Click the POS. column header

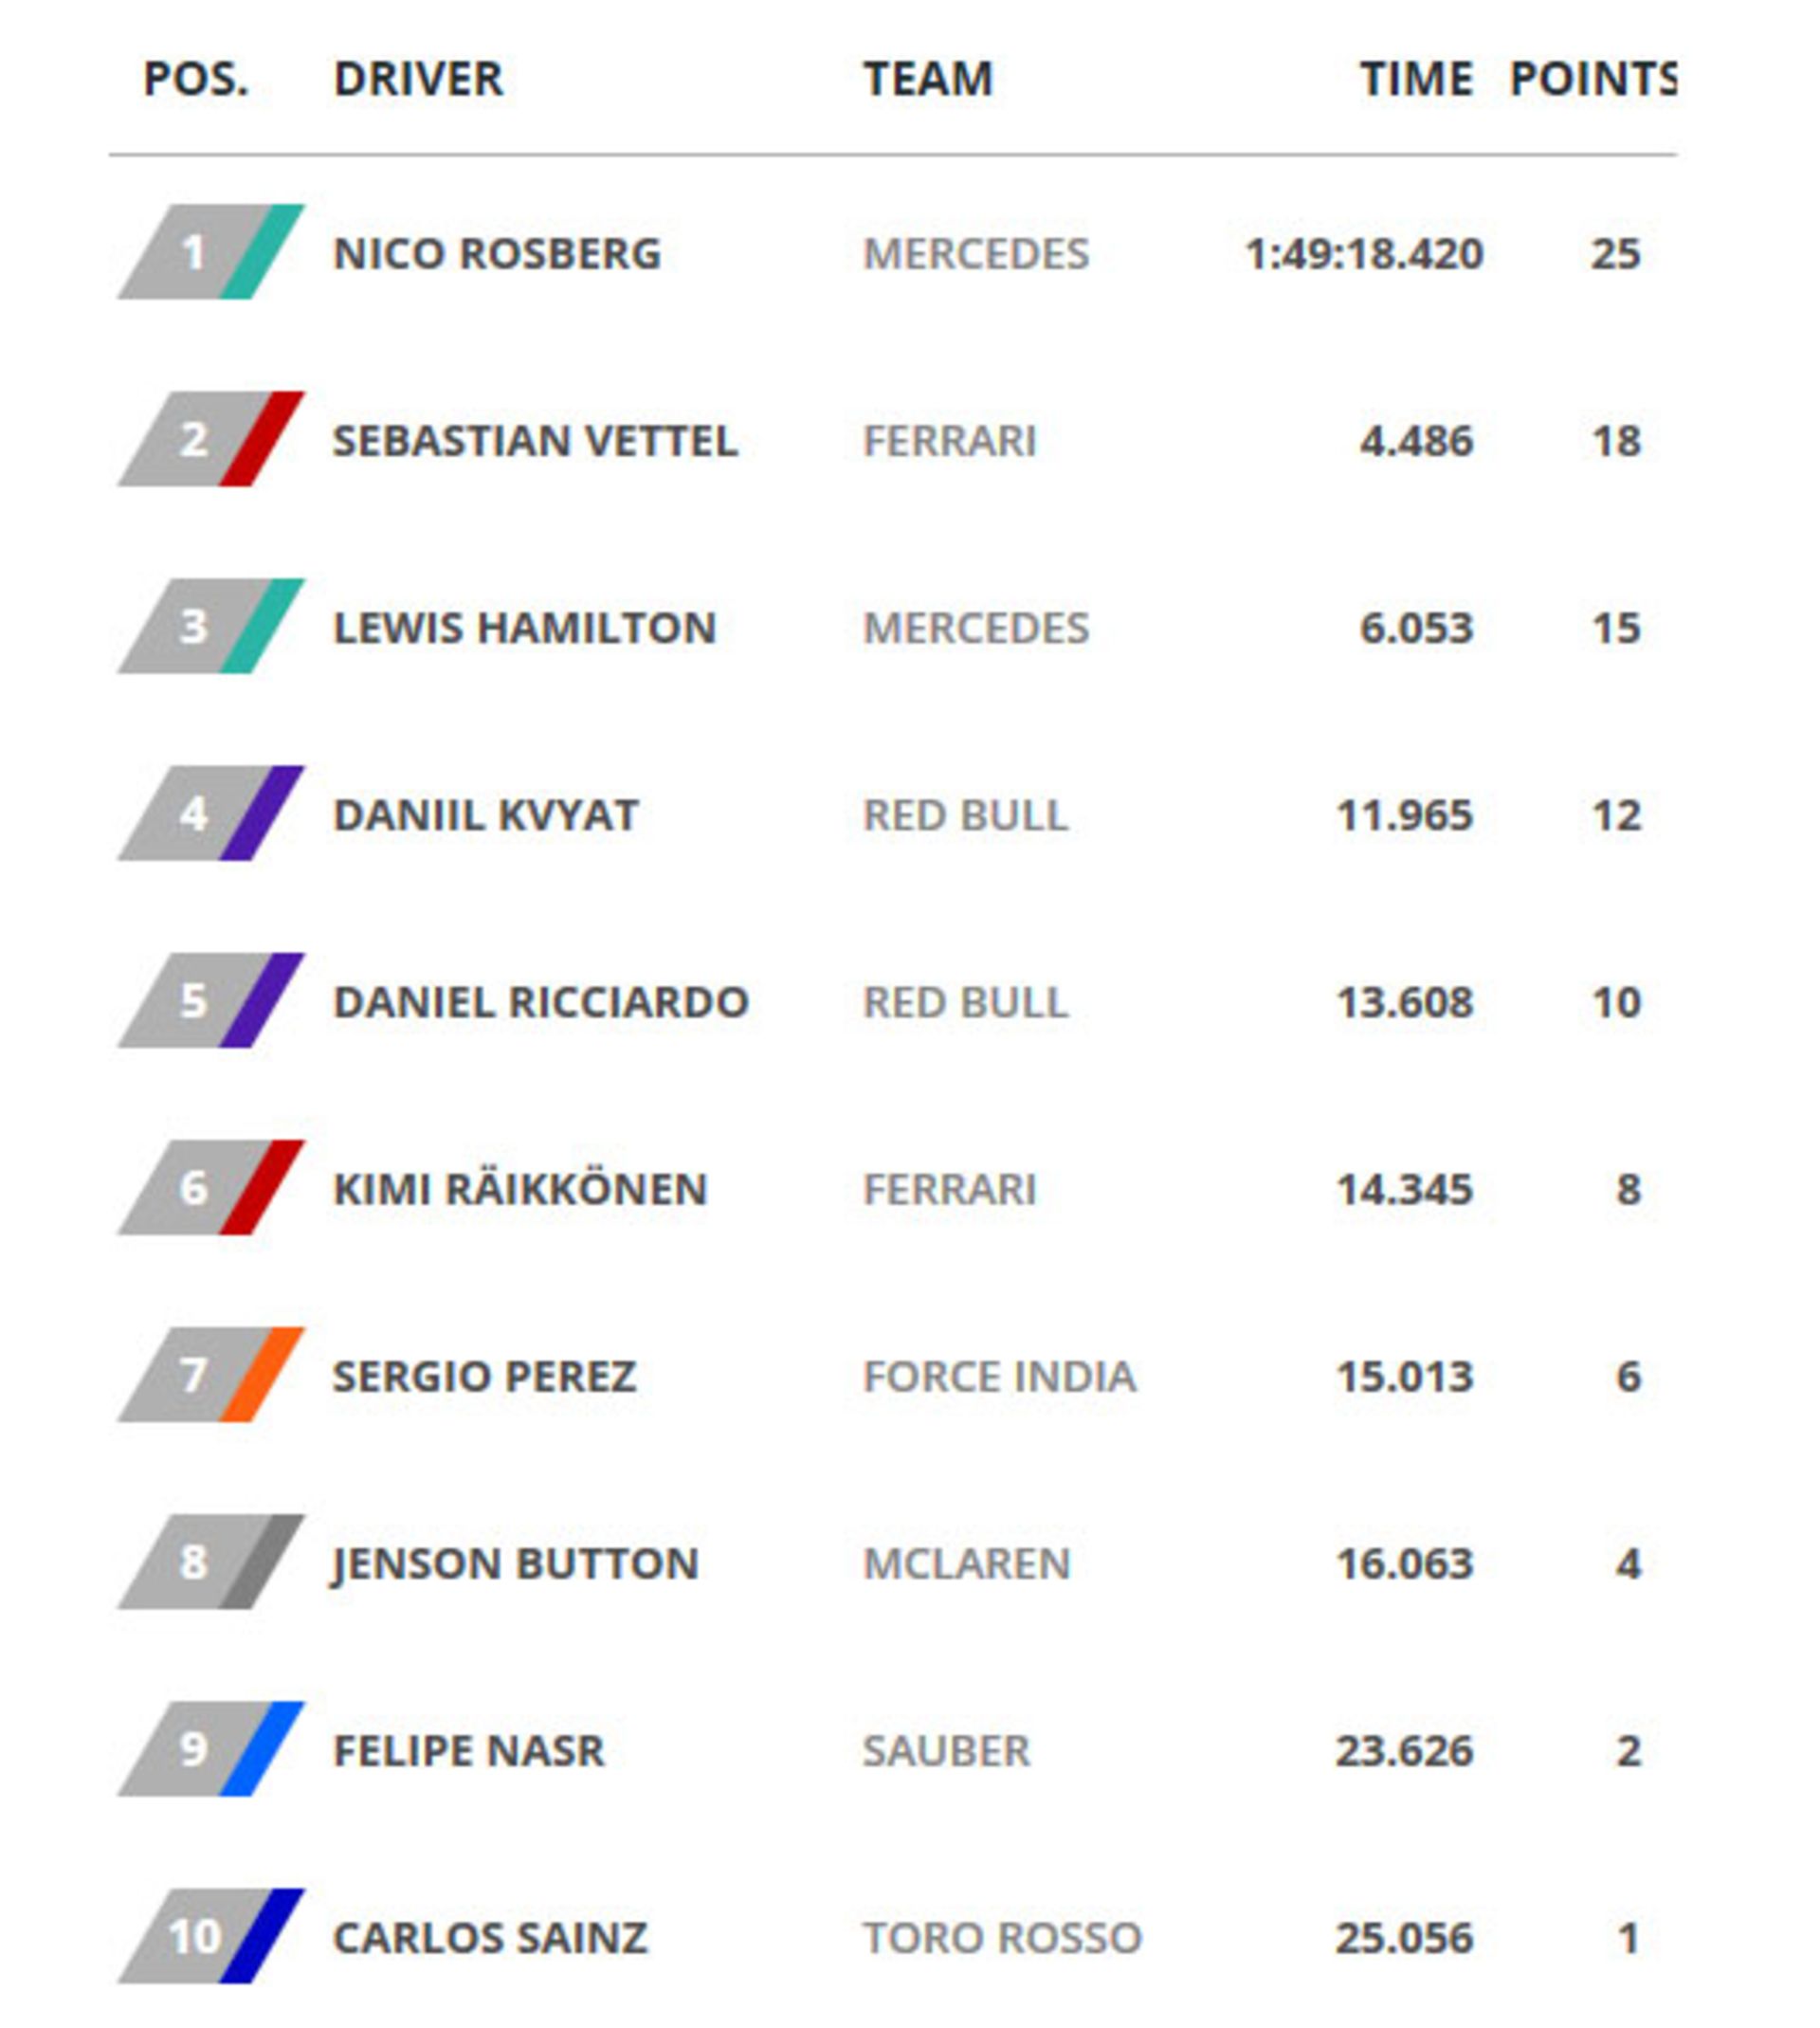[196, 79]
